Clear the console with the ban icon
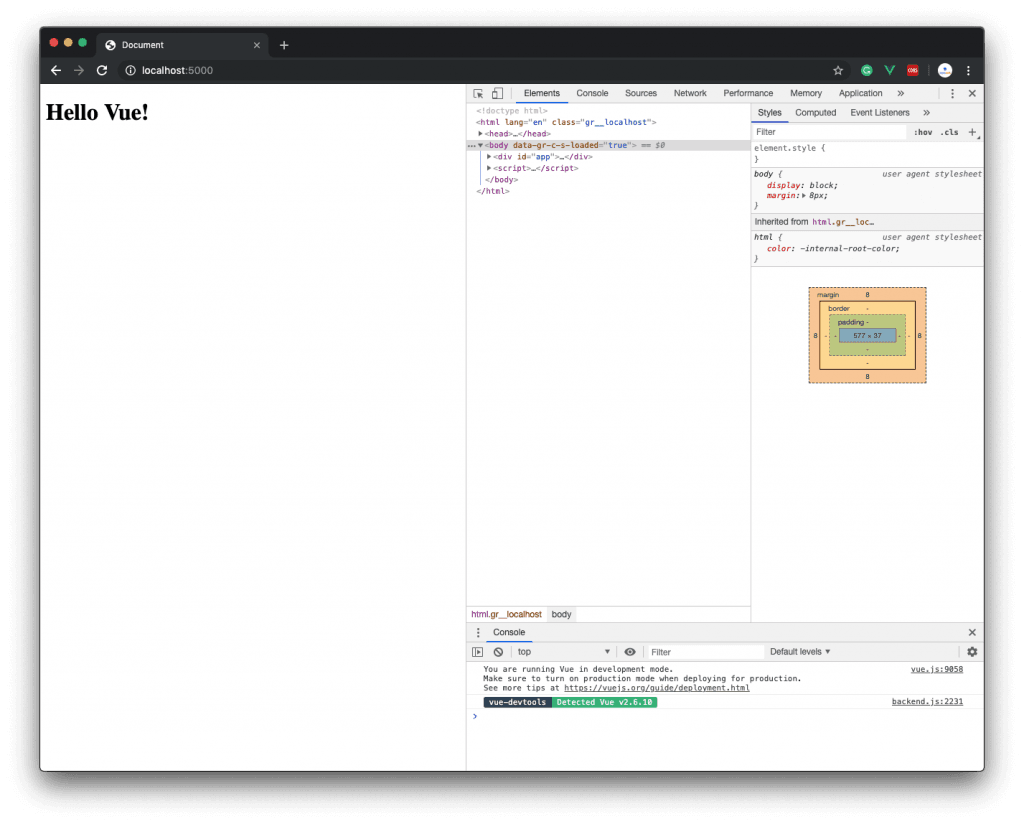The height and width of the screenshot is (824, 1024). click(x=498, y=652)
